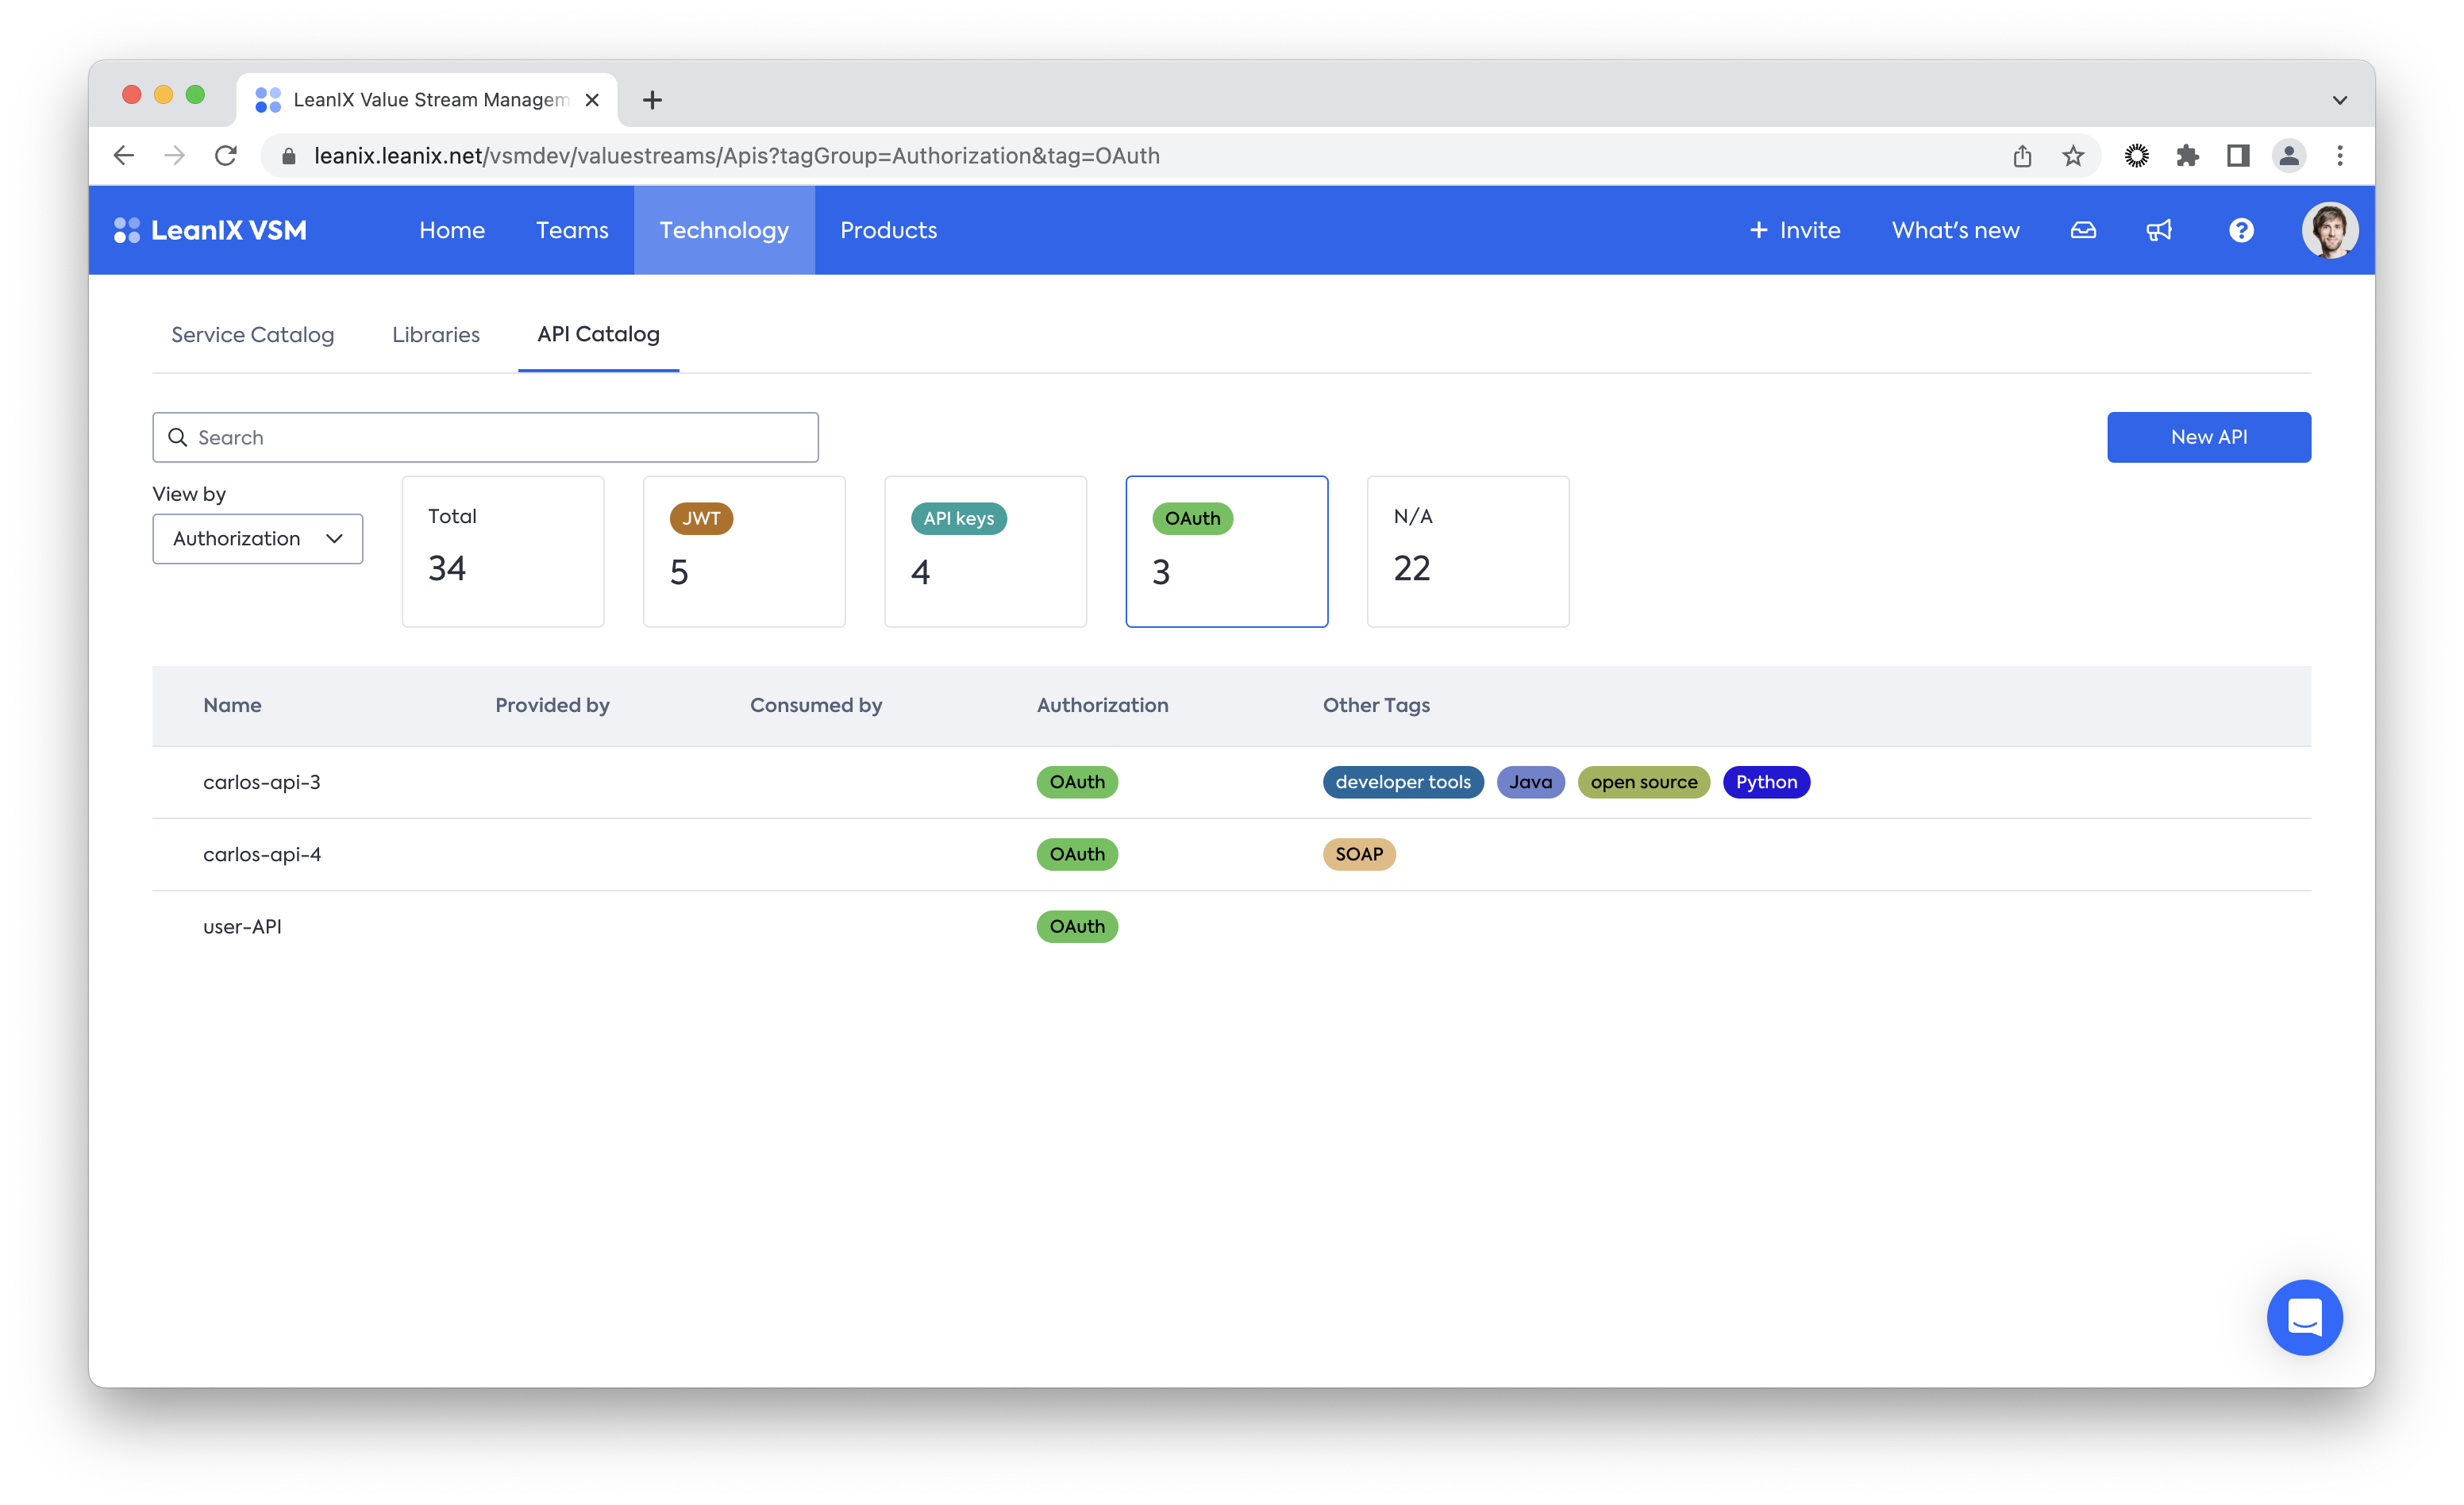
Task: Click the New API button
Action: pos(2208,437)
